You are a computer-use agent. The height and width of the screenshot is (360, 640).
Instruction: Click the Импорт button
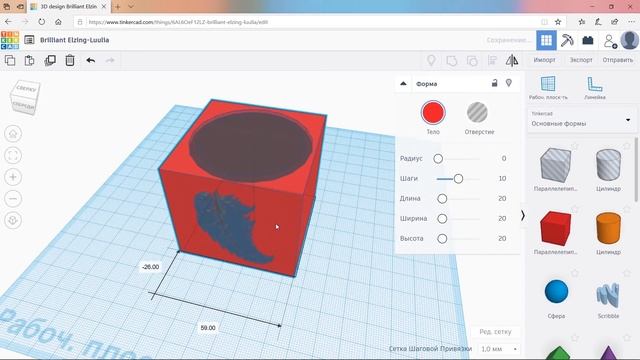point(544,60)
